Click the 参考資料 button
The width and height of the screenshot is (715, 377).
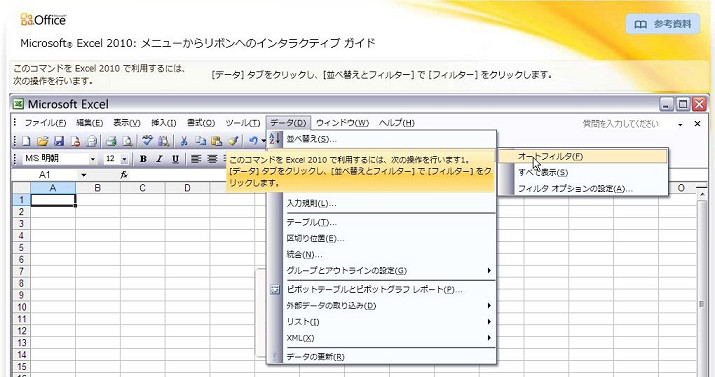(x=663, y=24)
